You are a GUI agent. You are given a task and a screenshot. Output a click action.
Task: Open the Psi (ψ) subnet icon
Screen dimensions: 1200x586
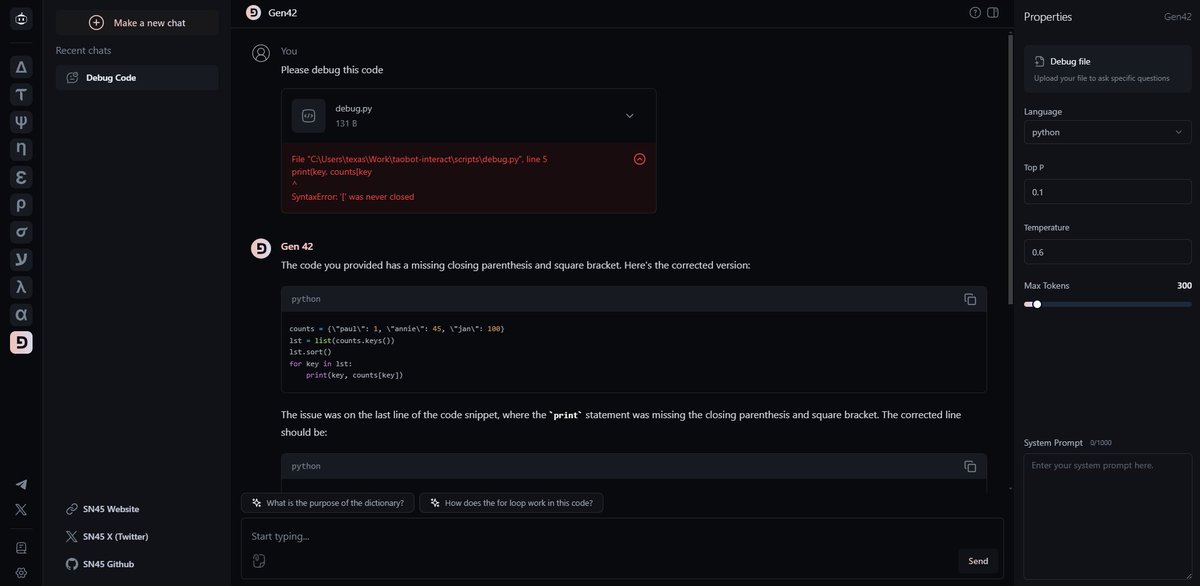pyautogui.click(x=21, y=122)
